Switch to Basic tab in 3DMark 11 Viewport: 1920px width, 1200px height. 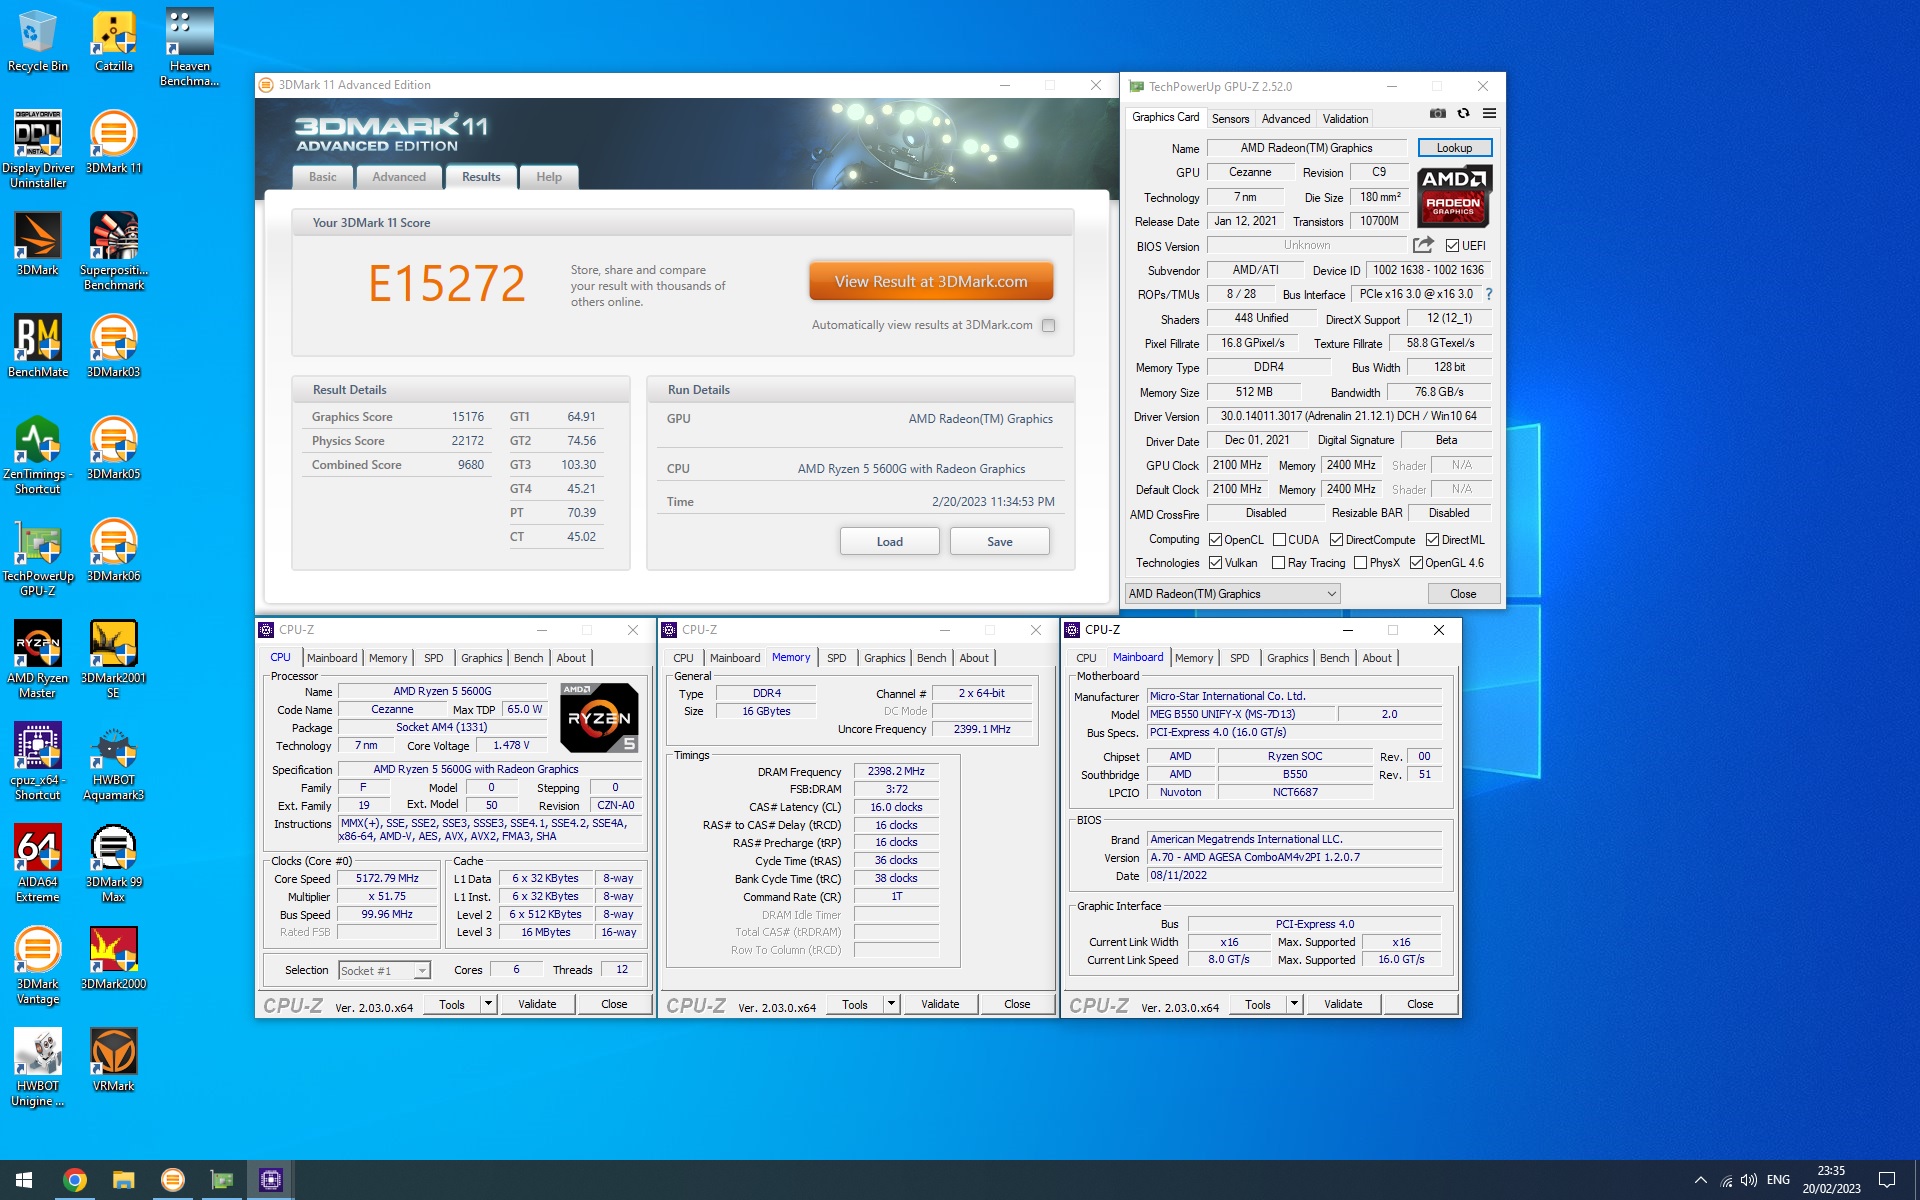click(x=323, y=177)
